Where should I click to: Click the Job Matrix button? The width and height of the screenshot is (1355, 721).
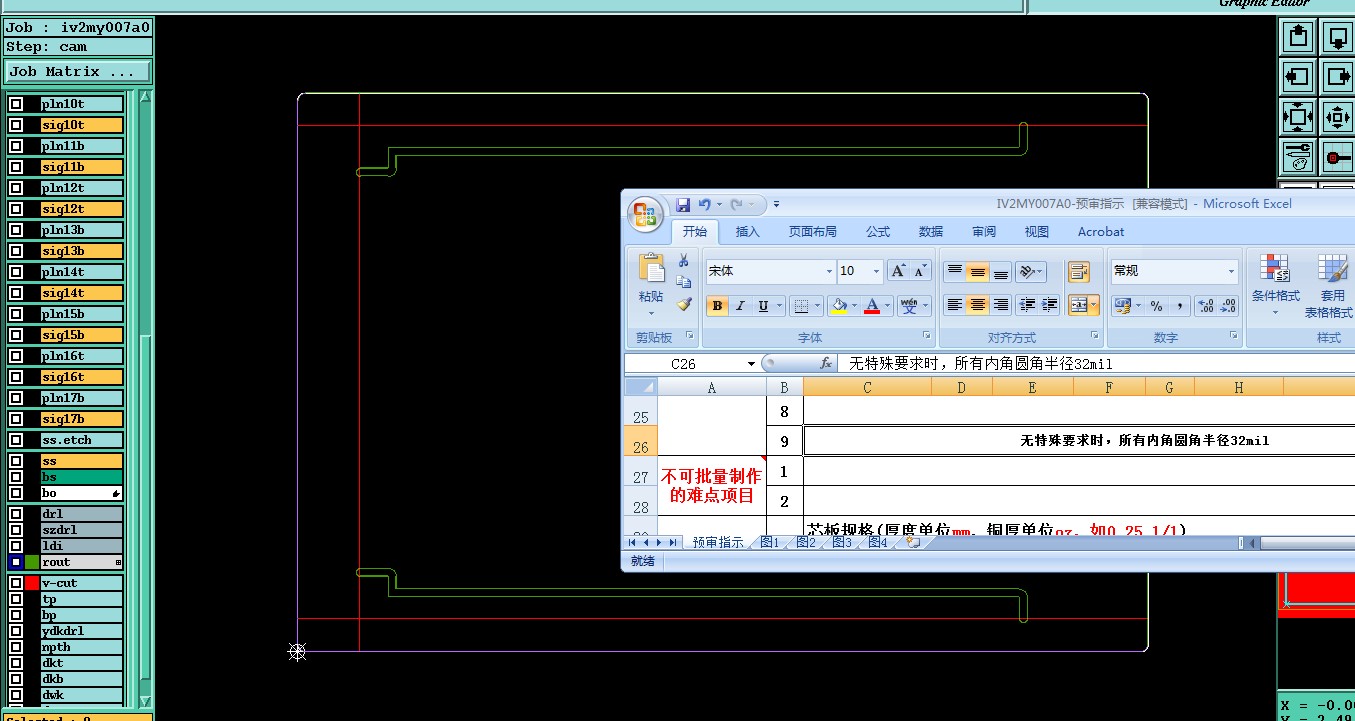coord(78,72)
